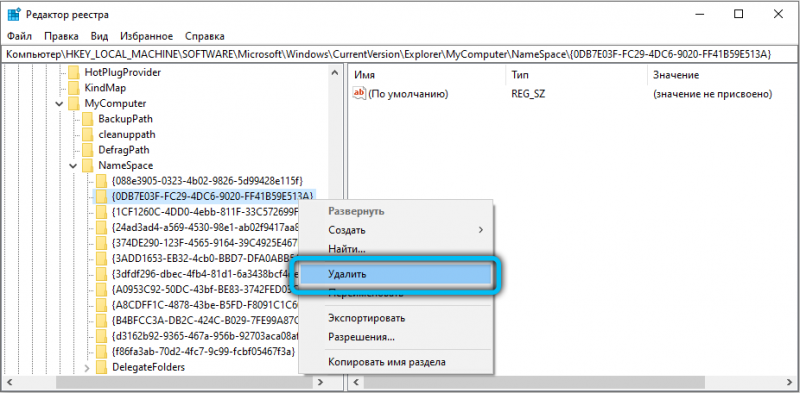Choose Создать in the context menu

(x=395, y=230)
